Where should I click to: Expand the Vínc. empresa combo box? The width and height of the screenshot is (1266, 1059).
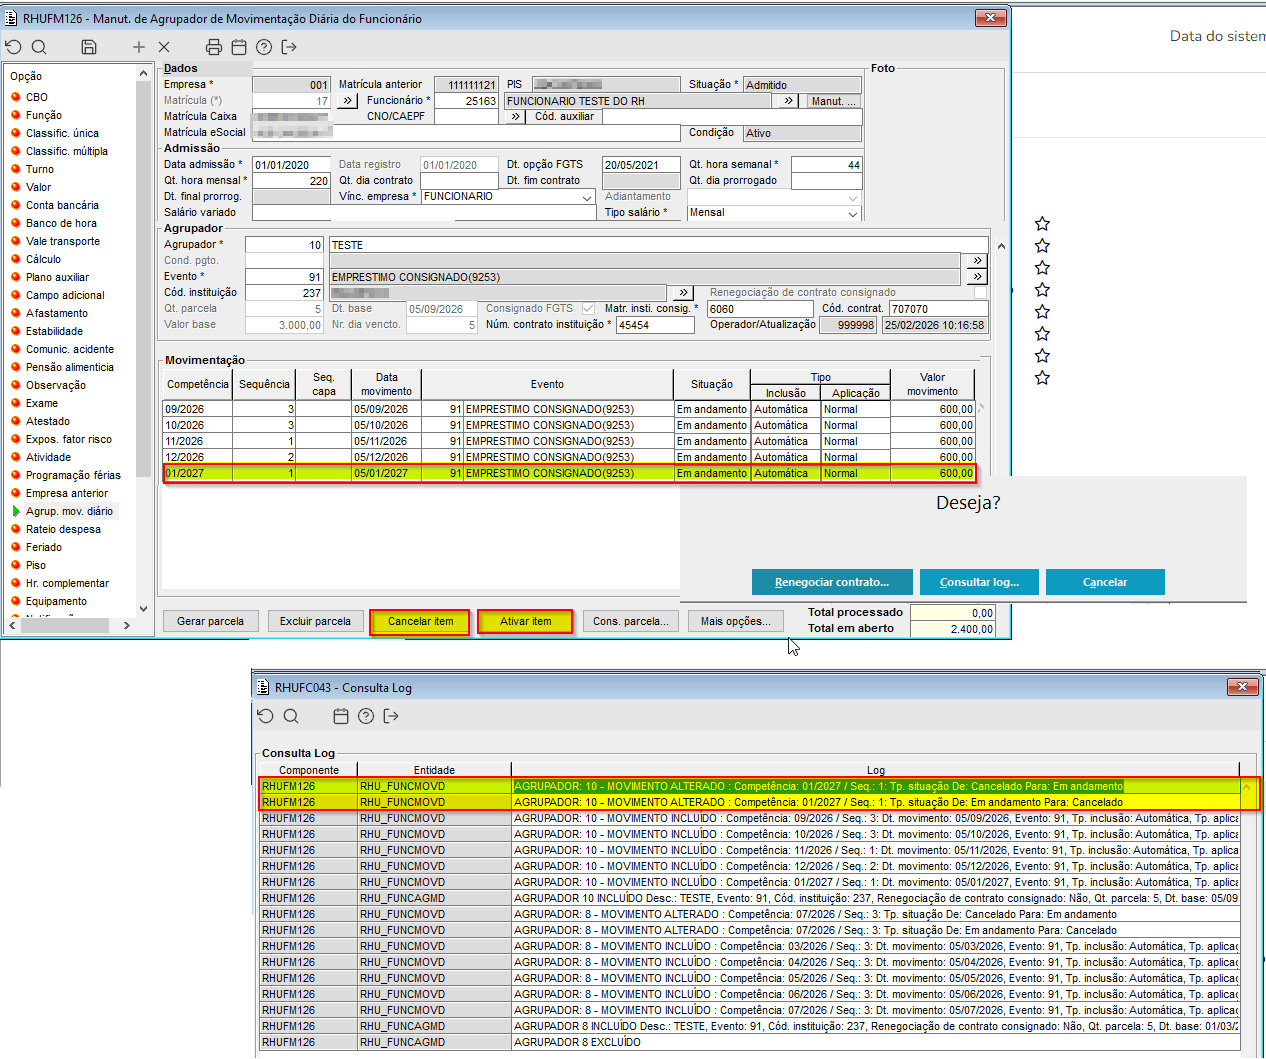(x=587, y=197)
